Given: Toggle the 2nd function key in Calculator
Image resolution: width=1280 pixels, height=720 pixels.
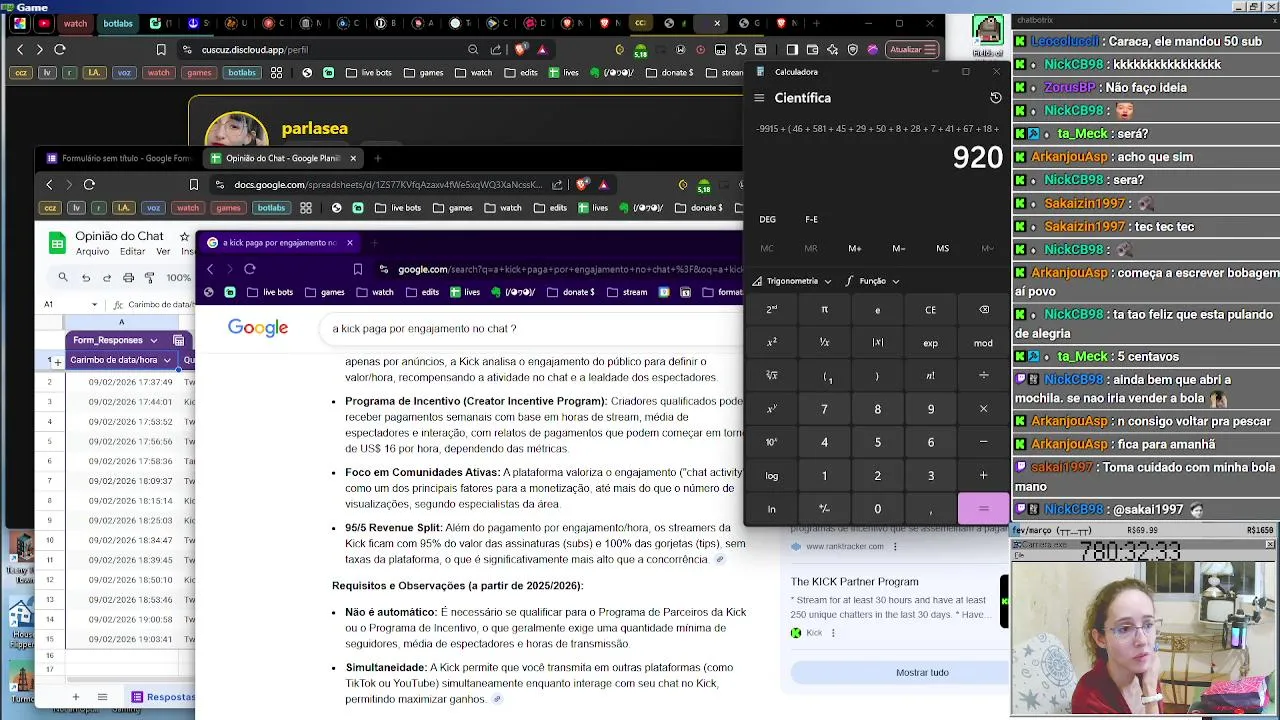Looking at the screenshot, I should pyautogui.click(x=771, y=310).
